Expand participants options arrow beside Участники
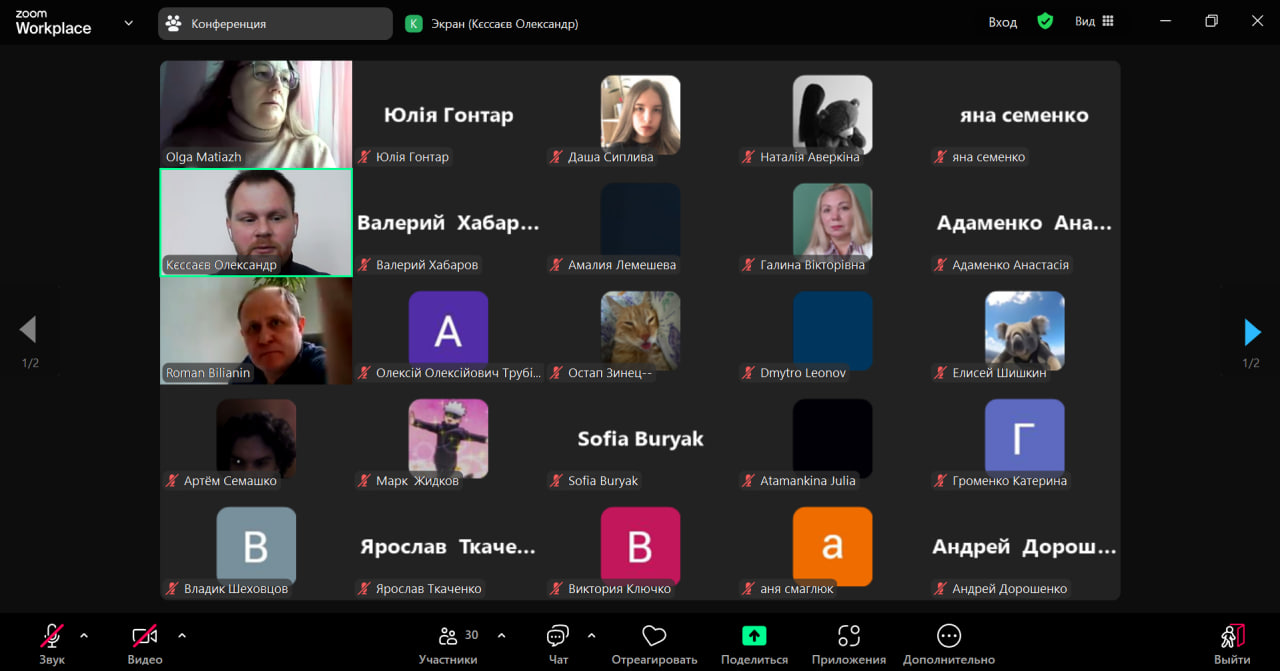 pyautogui.click(x=501, y=635)
